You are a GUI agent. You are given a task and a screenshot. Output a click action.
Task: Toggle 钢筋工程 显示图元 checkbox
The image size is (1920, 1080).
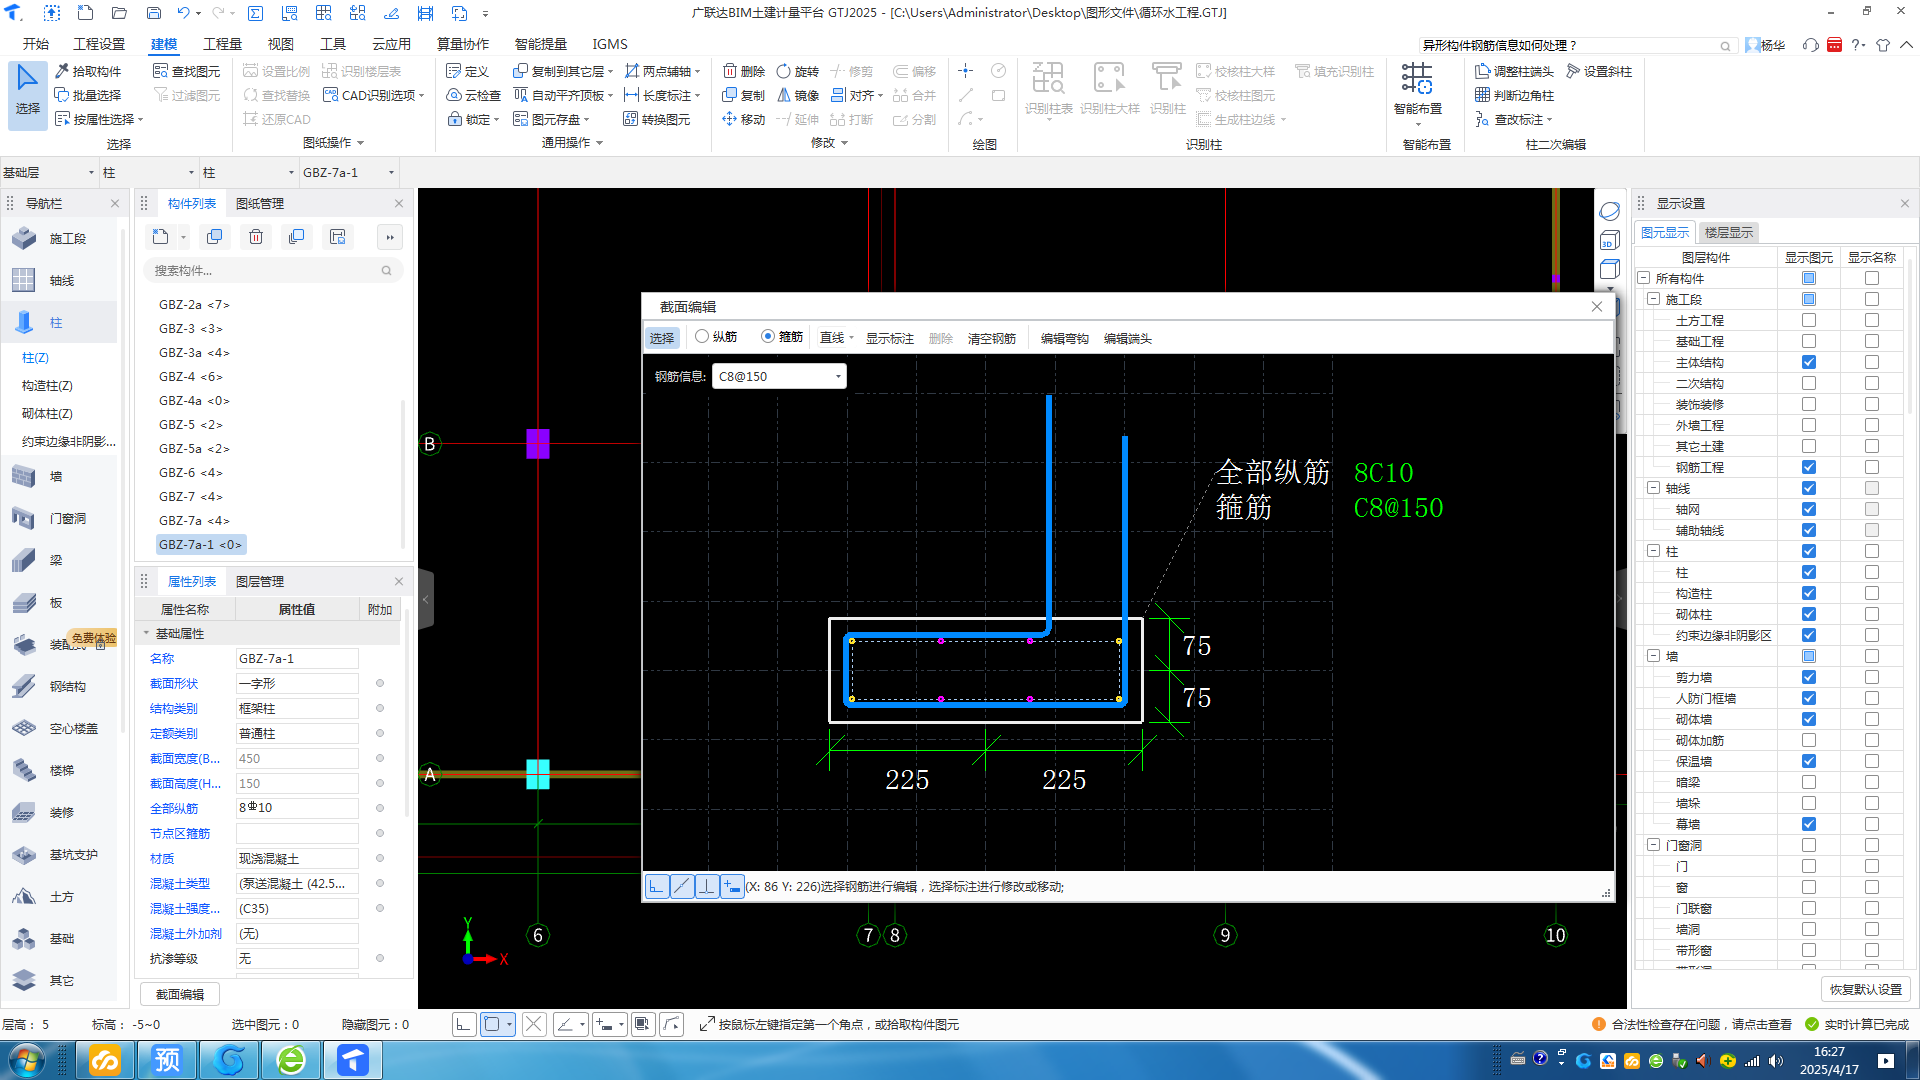1808,467
